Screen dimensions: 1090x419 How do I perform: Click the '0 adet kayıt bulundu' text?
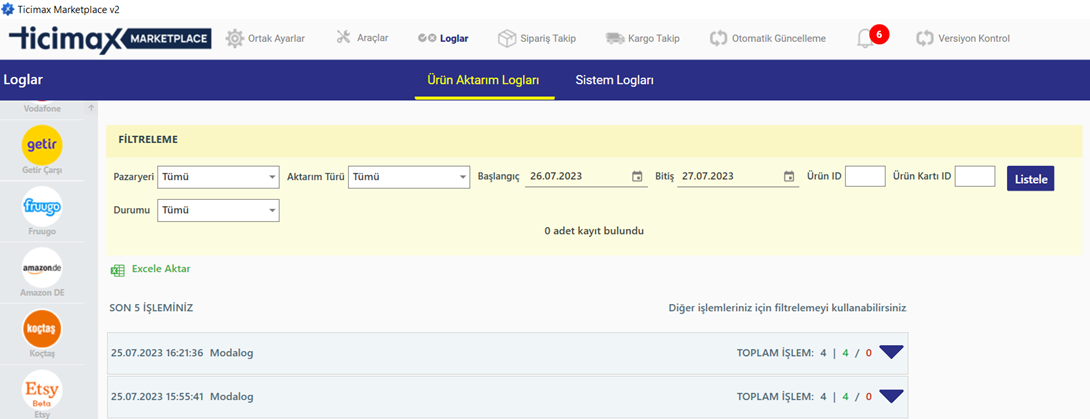594,231
